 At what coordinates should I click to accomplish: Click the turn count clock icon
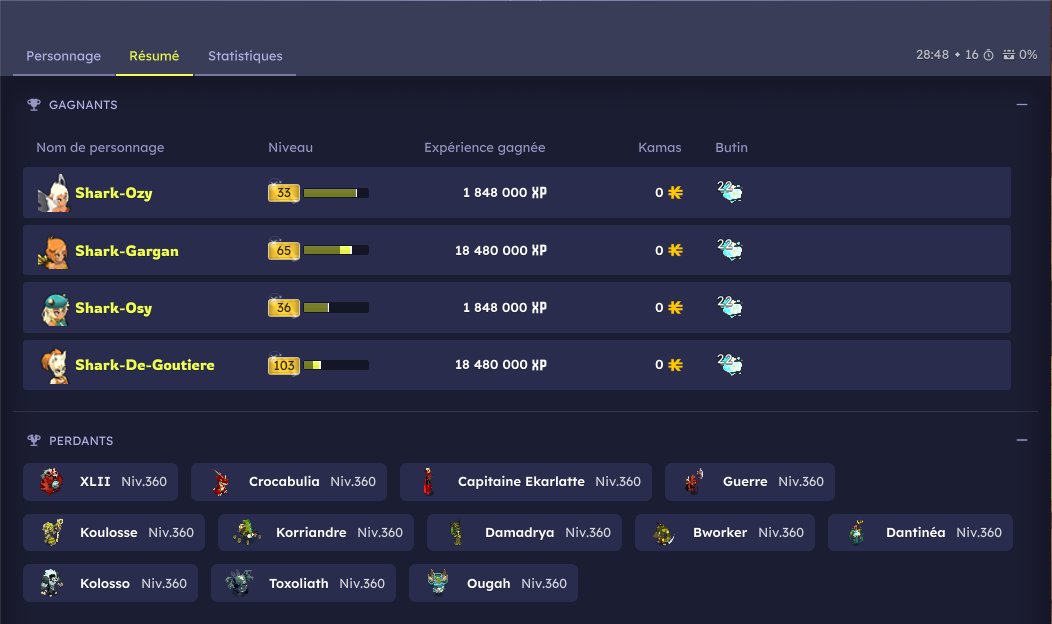(988, 55)
